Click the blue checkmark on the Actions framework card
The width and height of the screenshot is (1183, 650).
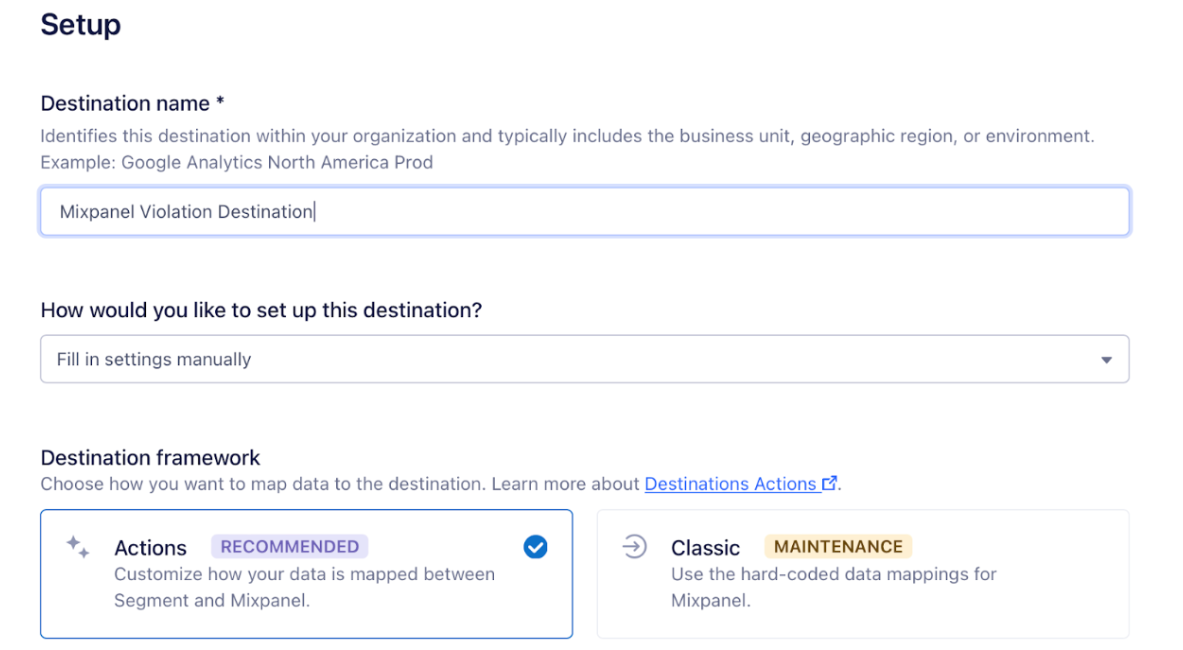click(535, 547)
